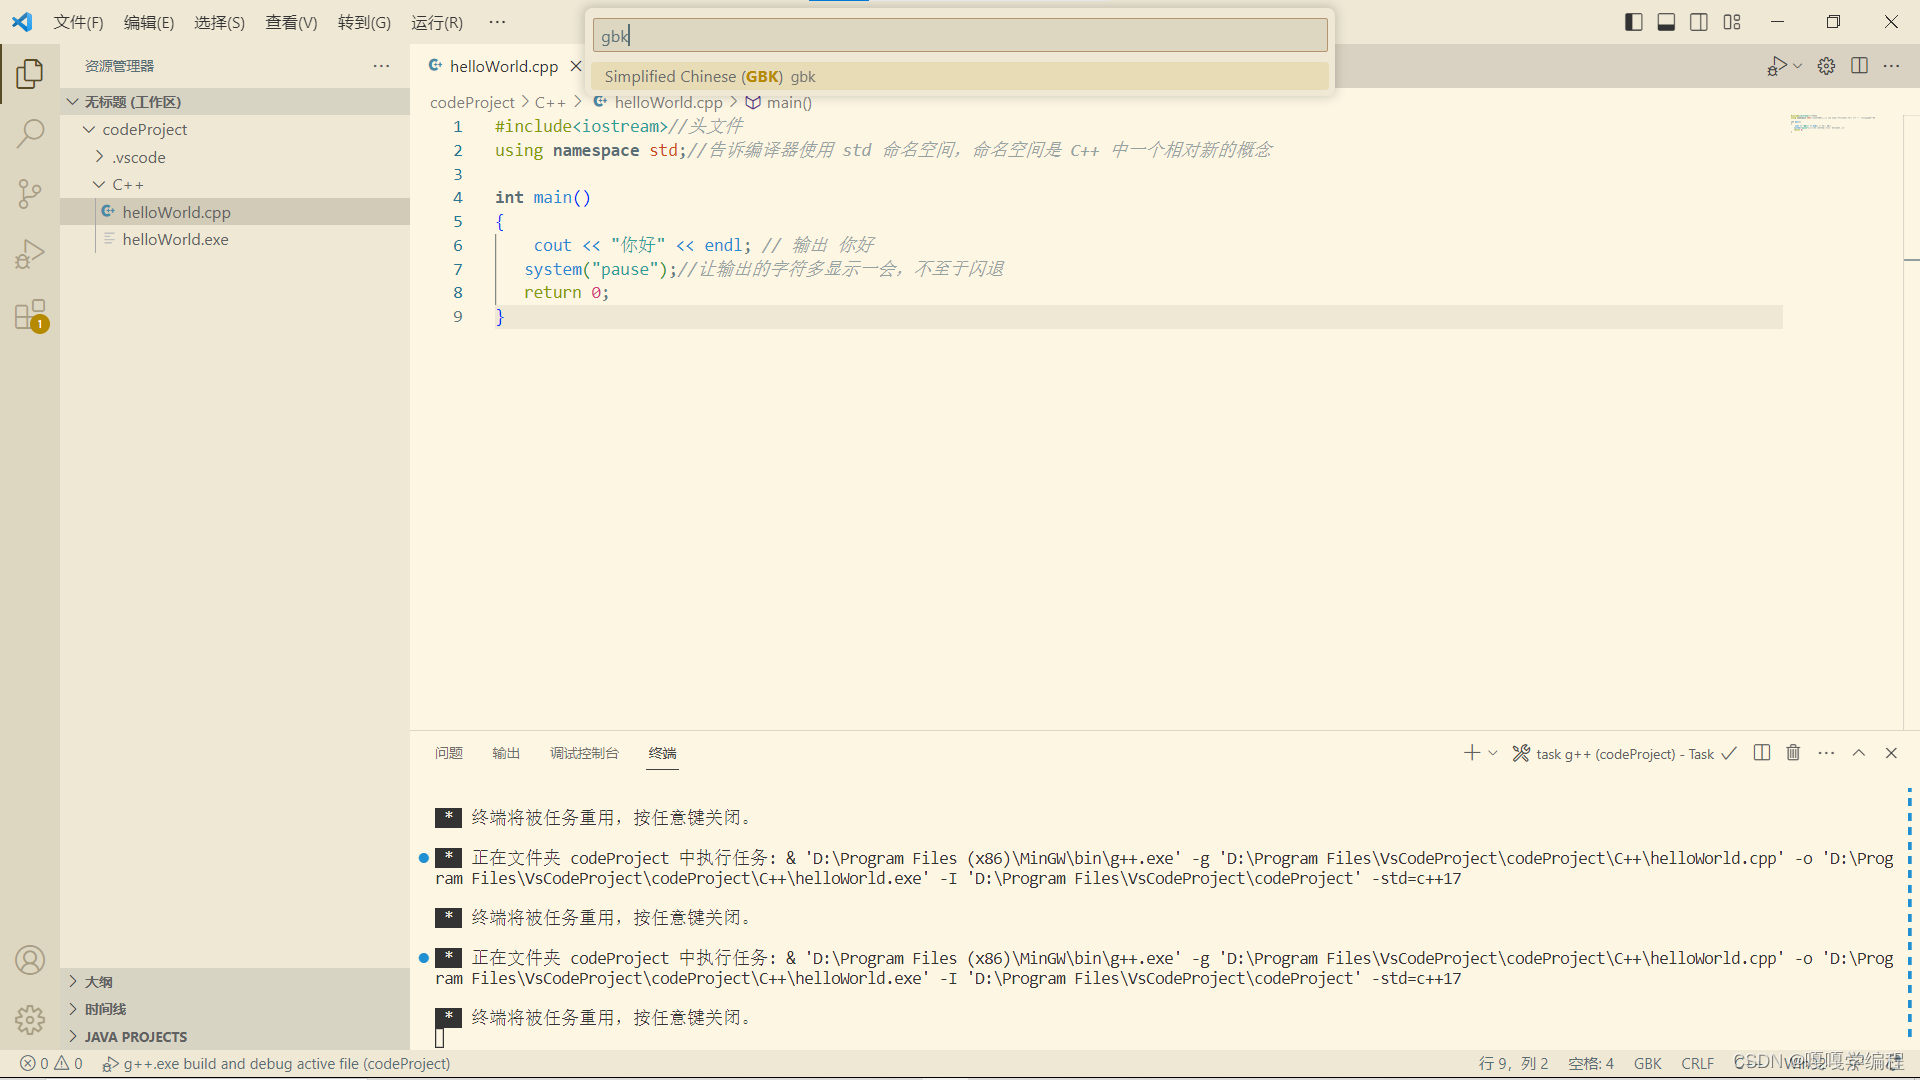Focus the encoding search input box
Viewport: 1920px width, 1080px height.
960,36
